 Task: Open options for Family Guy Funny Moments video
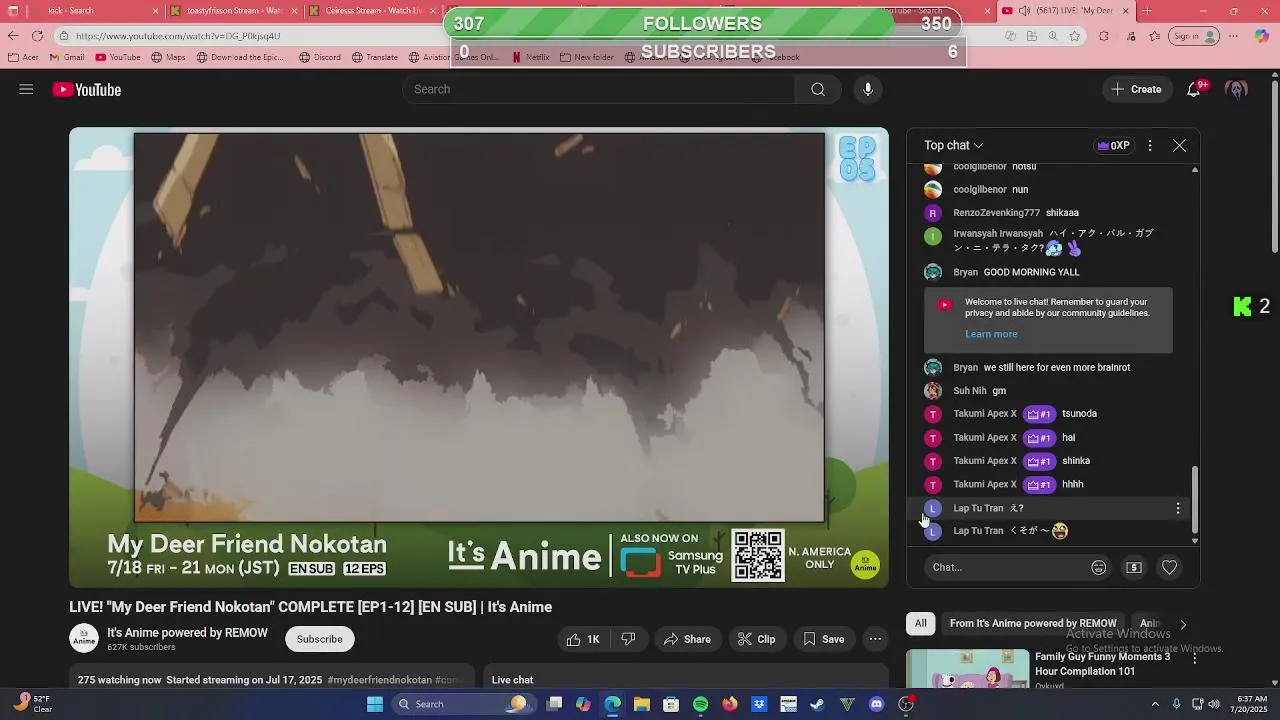tap(1194, 658)
